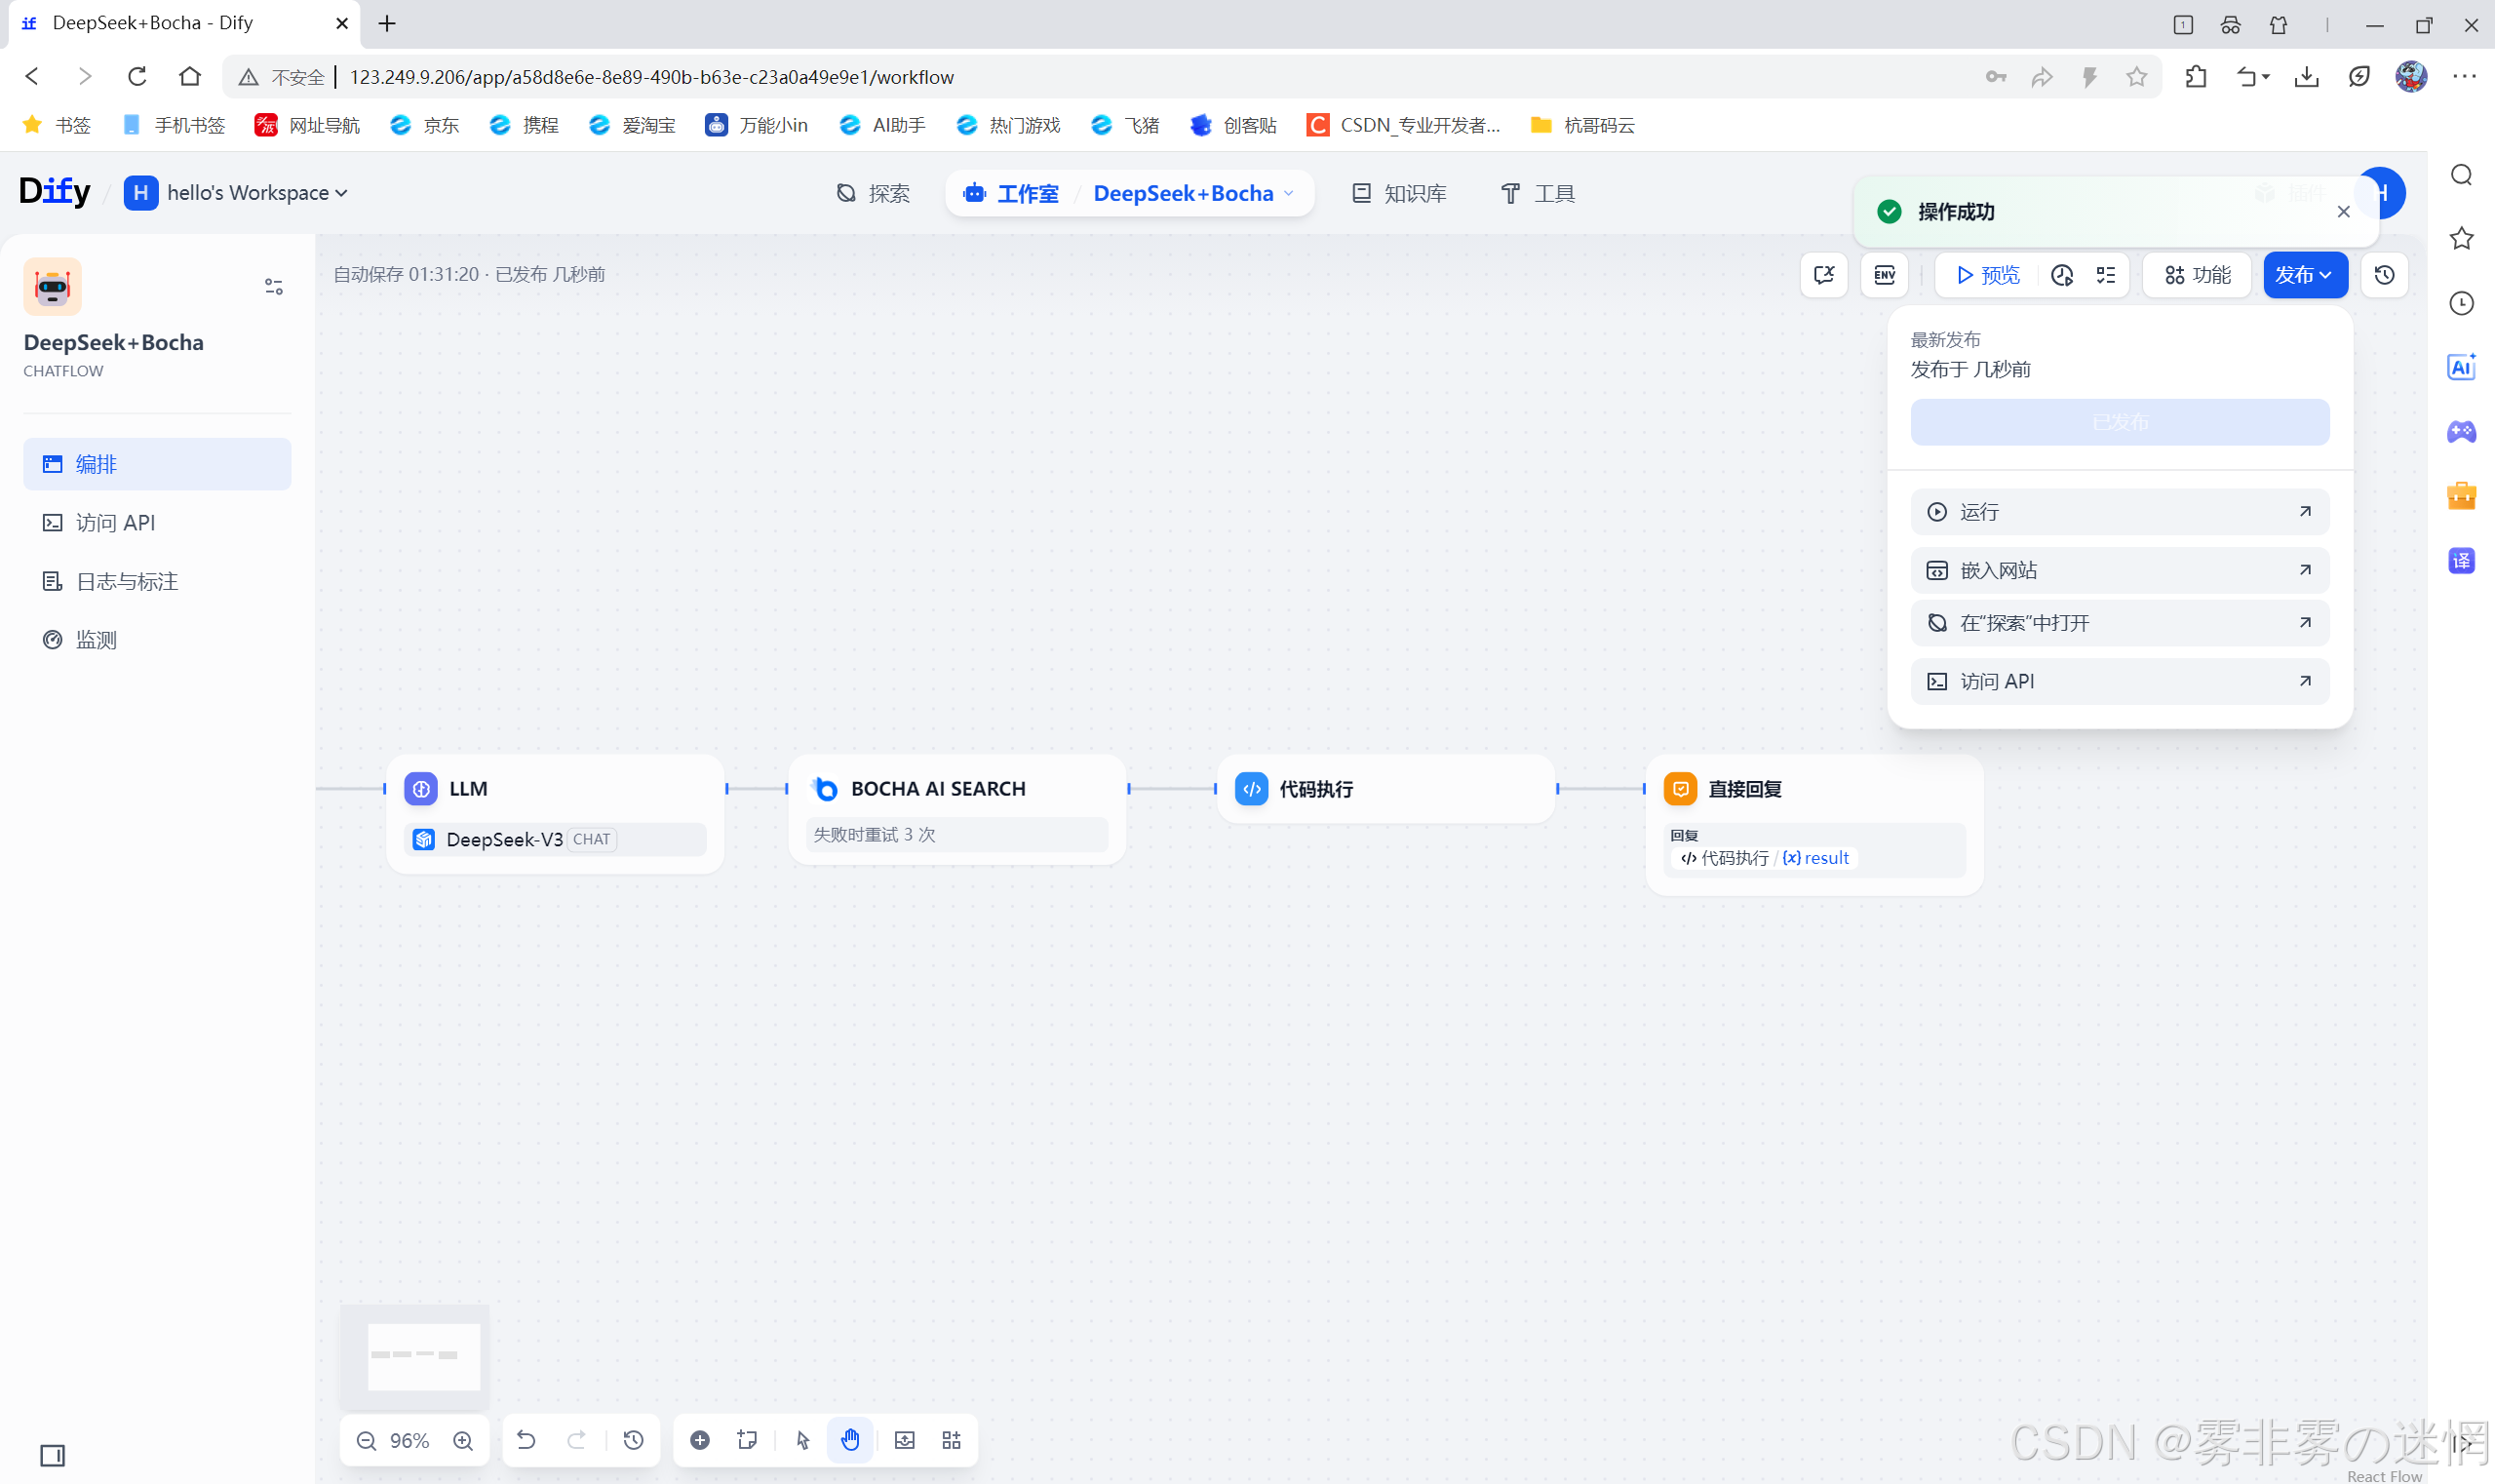Expand DeepSeek+Bocha app switcher dropdown
2495x1484 pixels.
(x=1193, y=193)
